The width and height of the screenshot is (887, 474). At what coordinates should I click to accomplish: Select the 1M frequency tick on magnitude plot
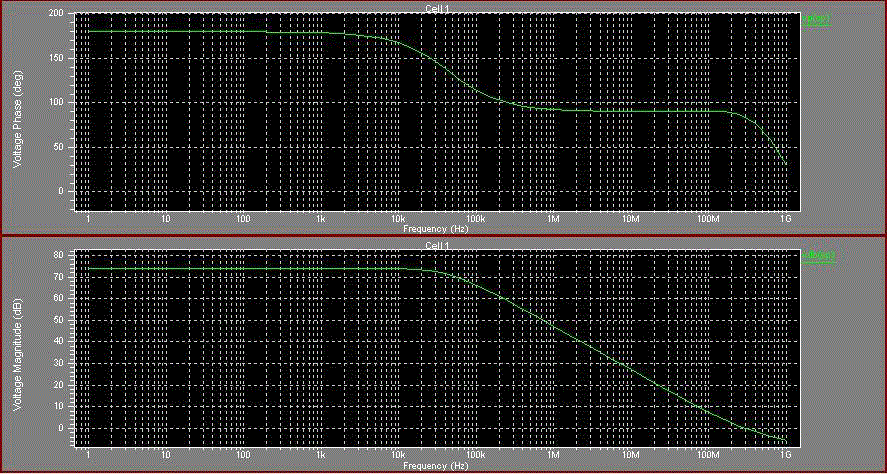(553, 457)
